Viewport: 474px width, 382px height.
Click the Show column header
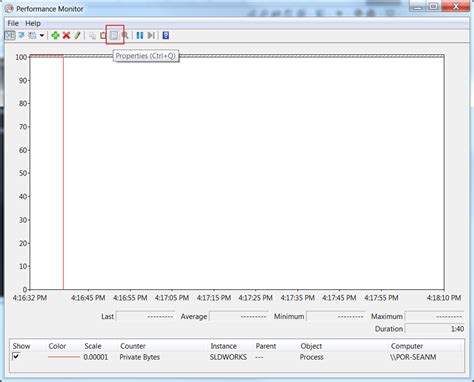point(21,346)
